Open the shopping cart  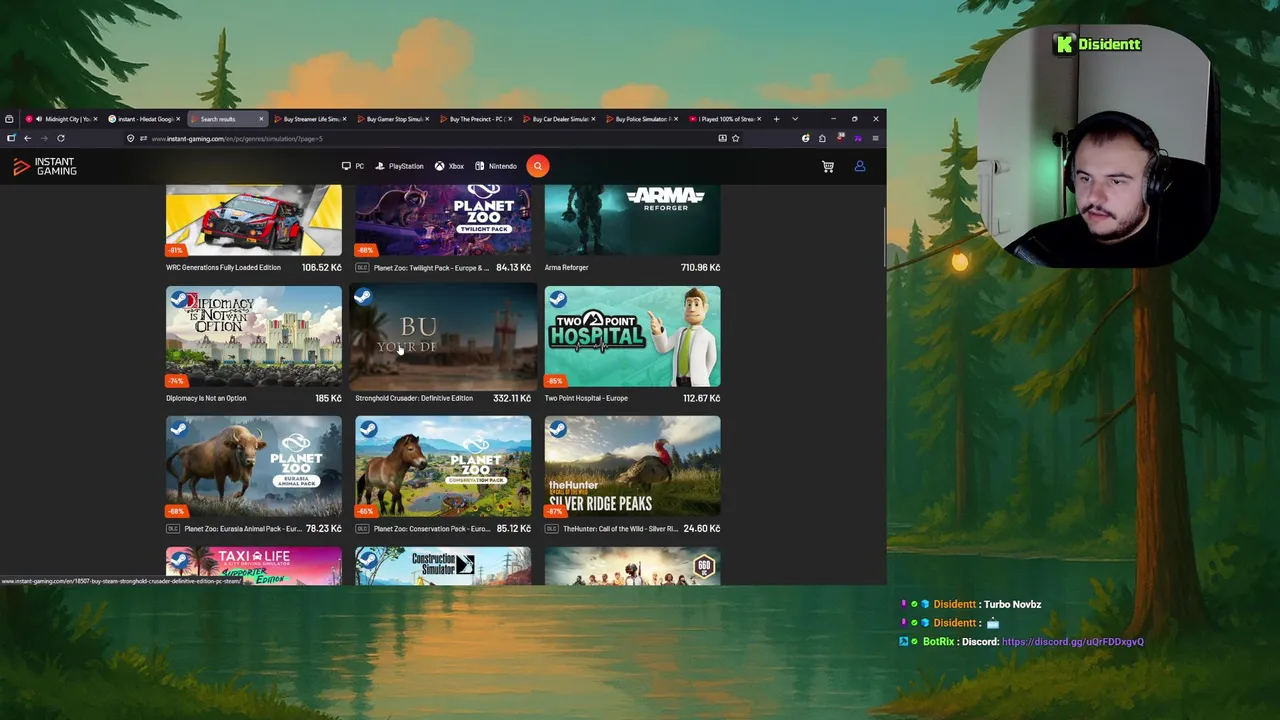(828, 166)
